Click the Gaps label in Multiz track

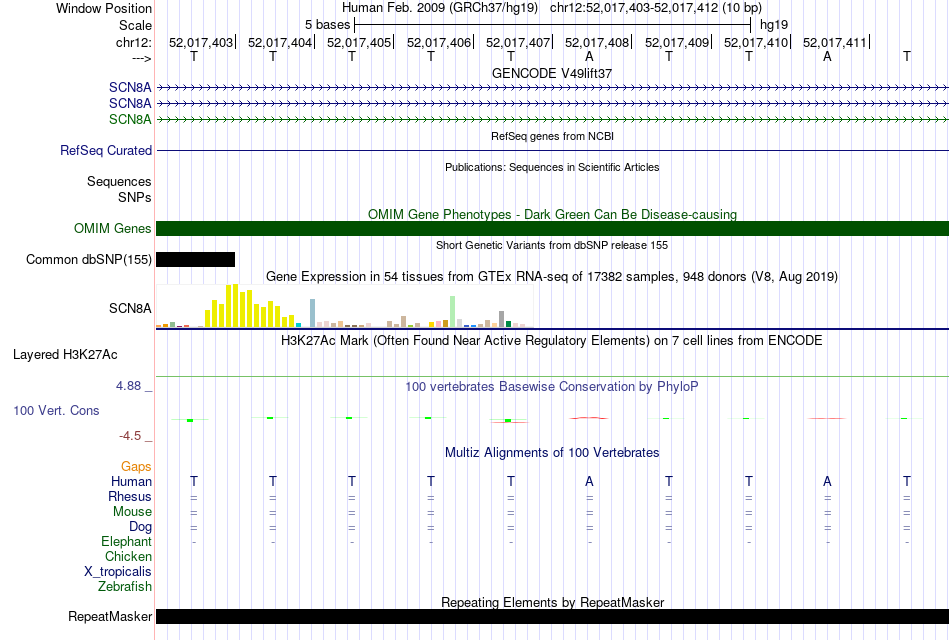pos(136,466)
